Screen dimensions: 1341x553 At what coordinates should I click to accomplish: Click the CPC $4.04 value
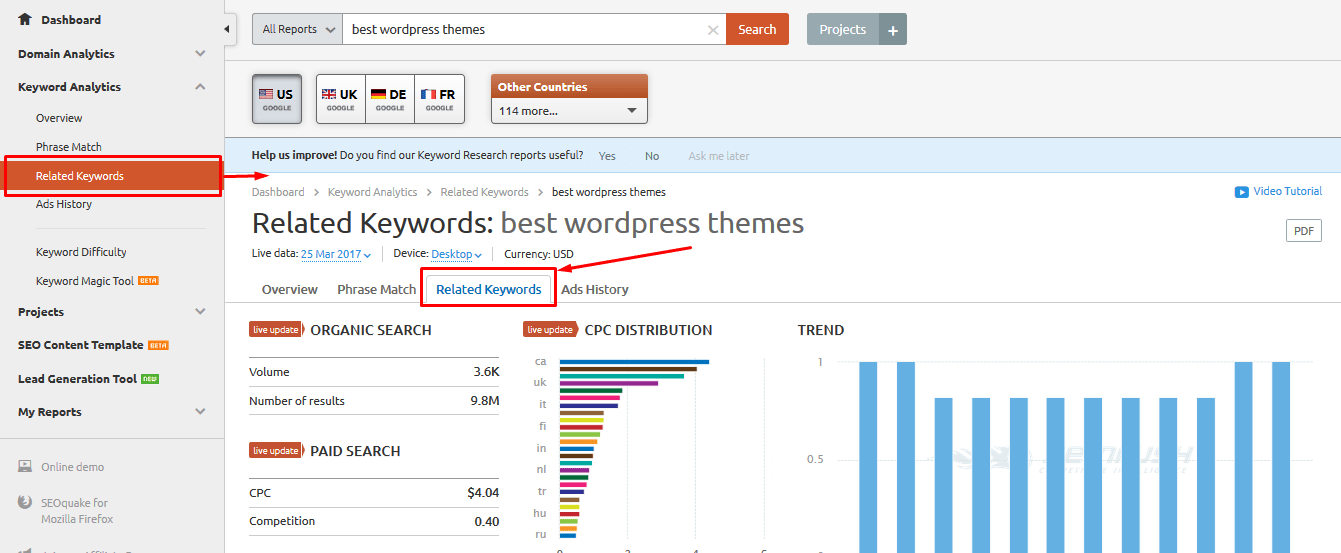pos(483,493)
